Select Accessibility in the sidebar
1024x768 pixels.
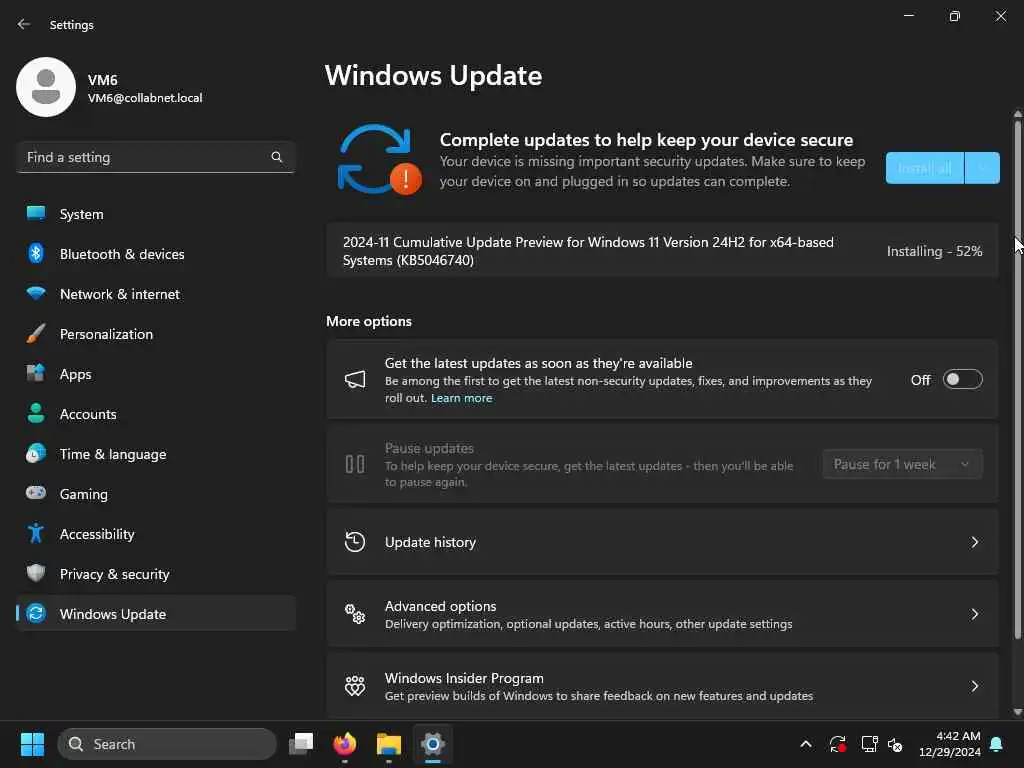point(155,534)
